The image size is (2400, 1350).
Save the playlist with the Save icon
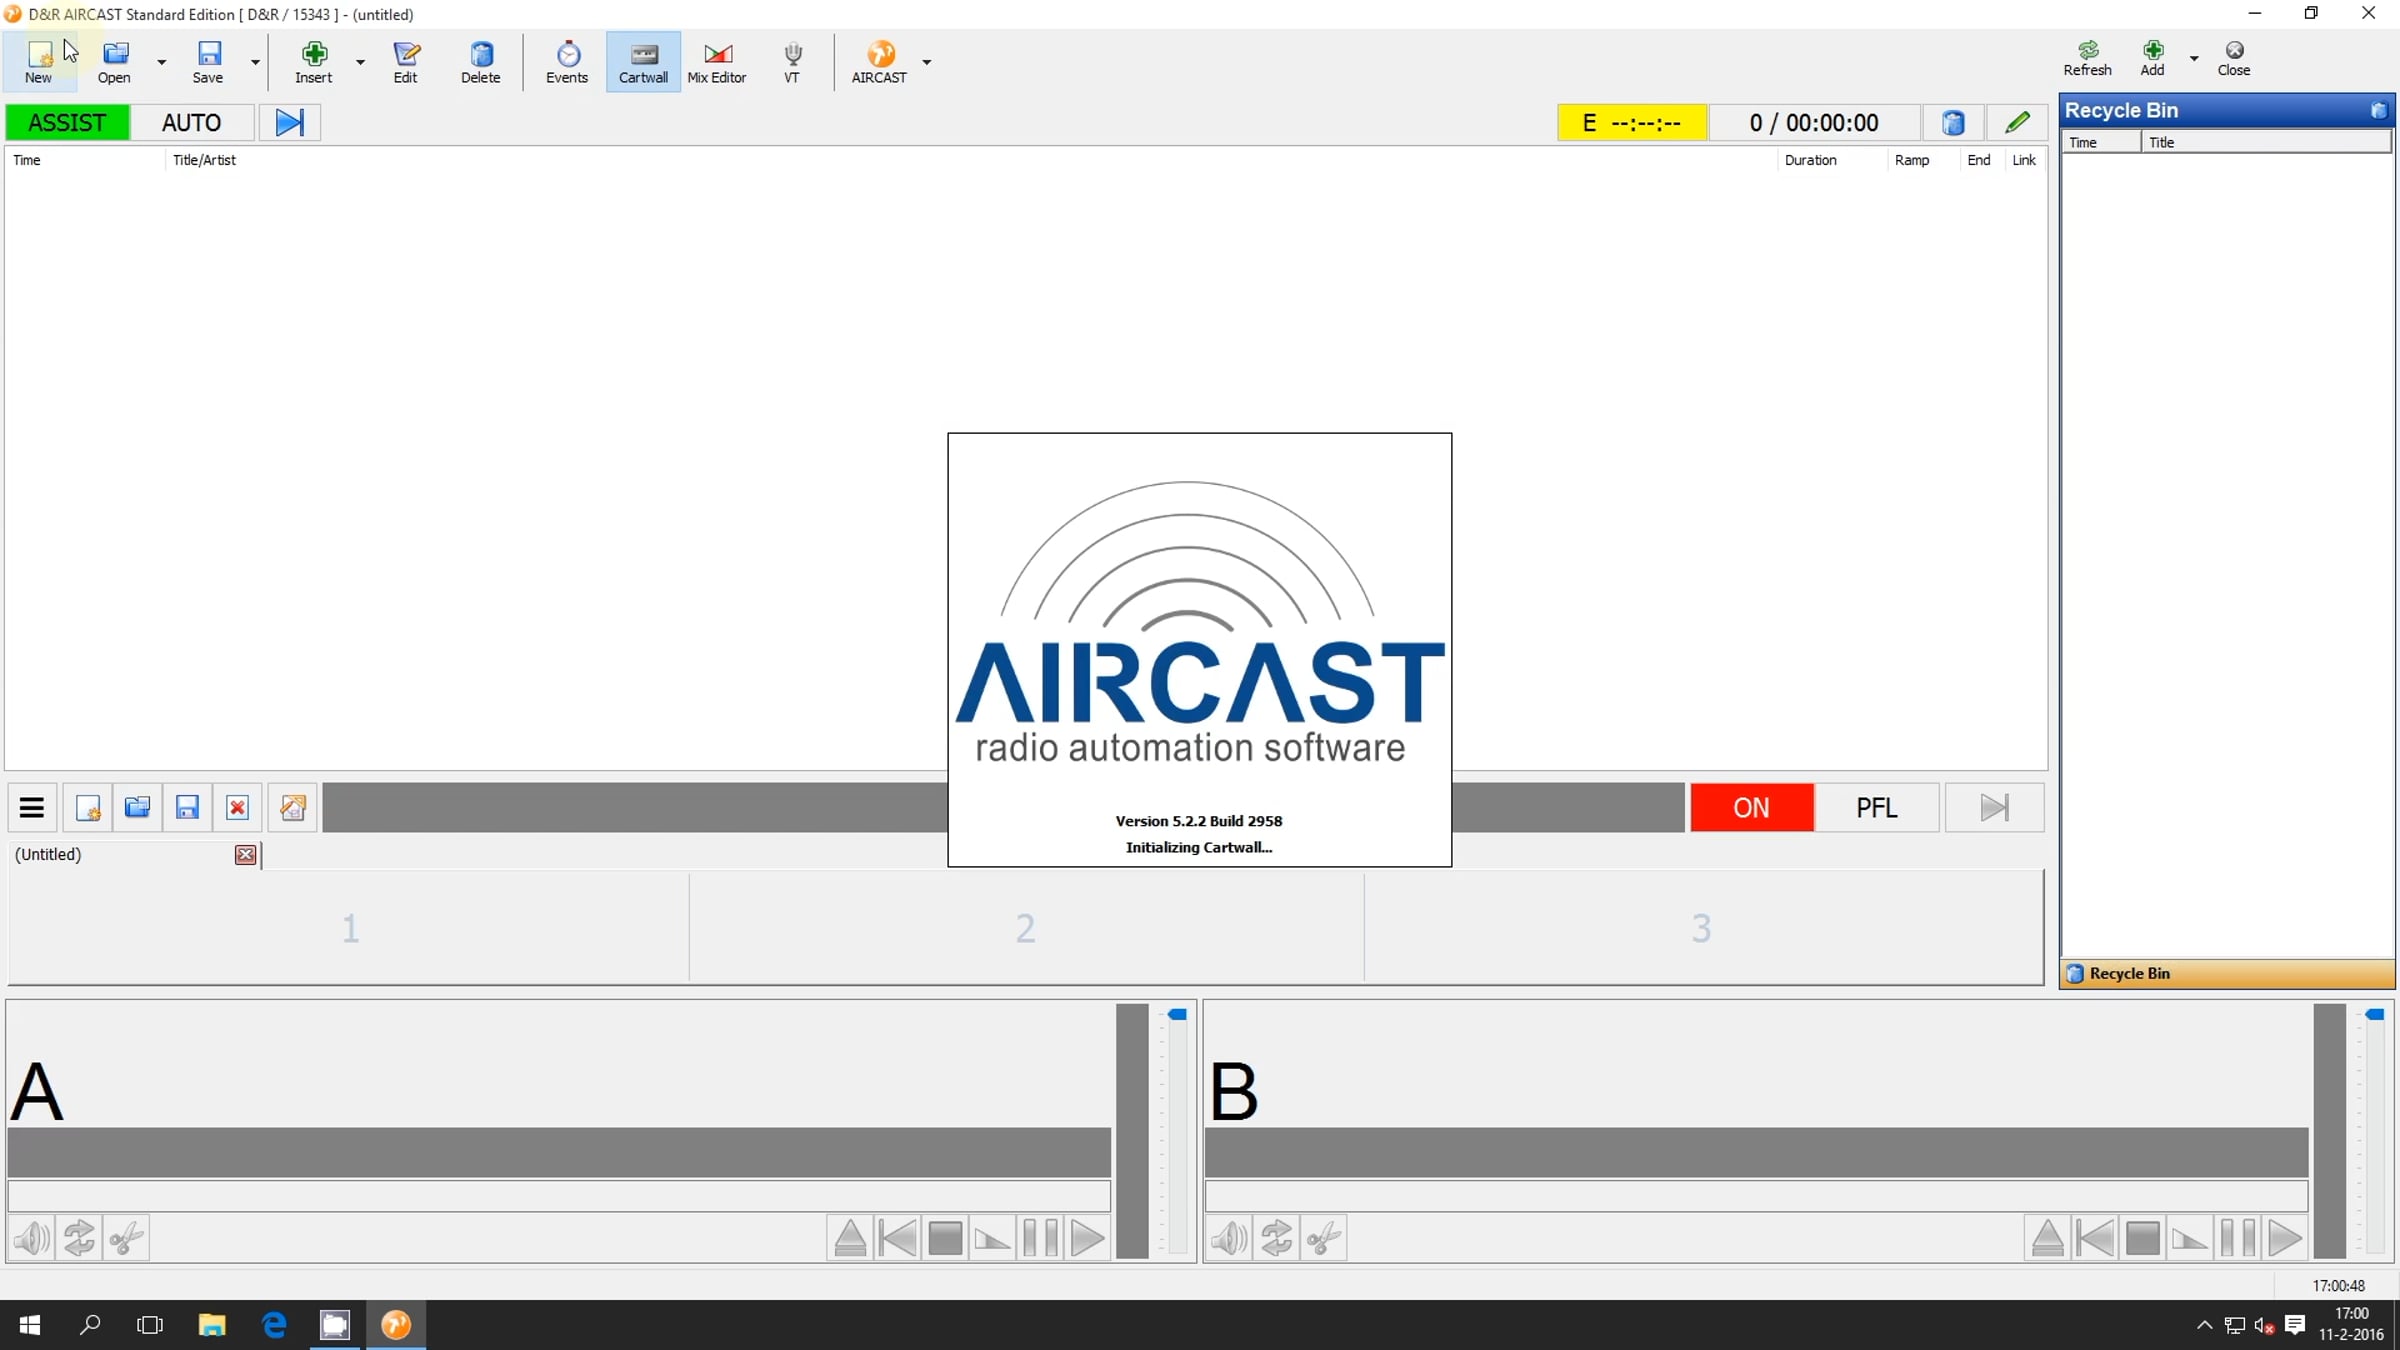coord(208,61)
